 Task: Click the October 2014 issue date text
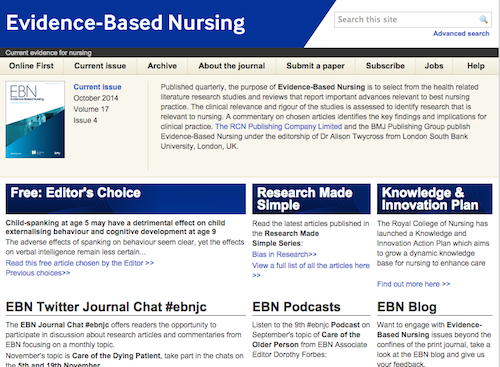click(x=96, y=98)
